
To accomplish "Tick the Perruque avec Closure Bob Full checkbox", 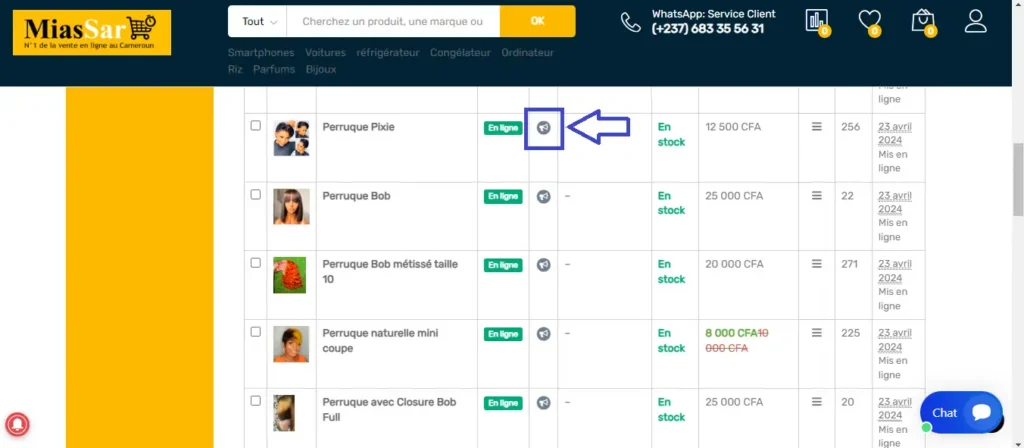I will coord(256,401).
